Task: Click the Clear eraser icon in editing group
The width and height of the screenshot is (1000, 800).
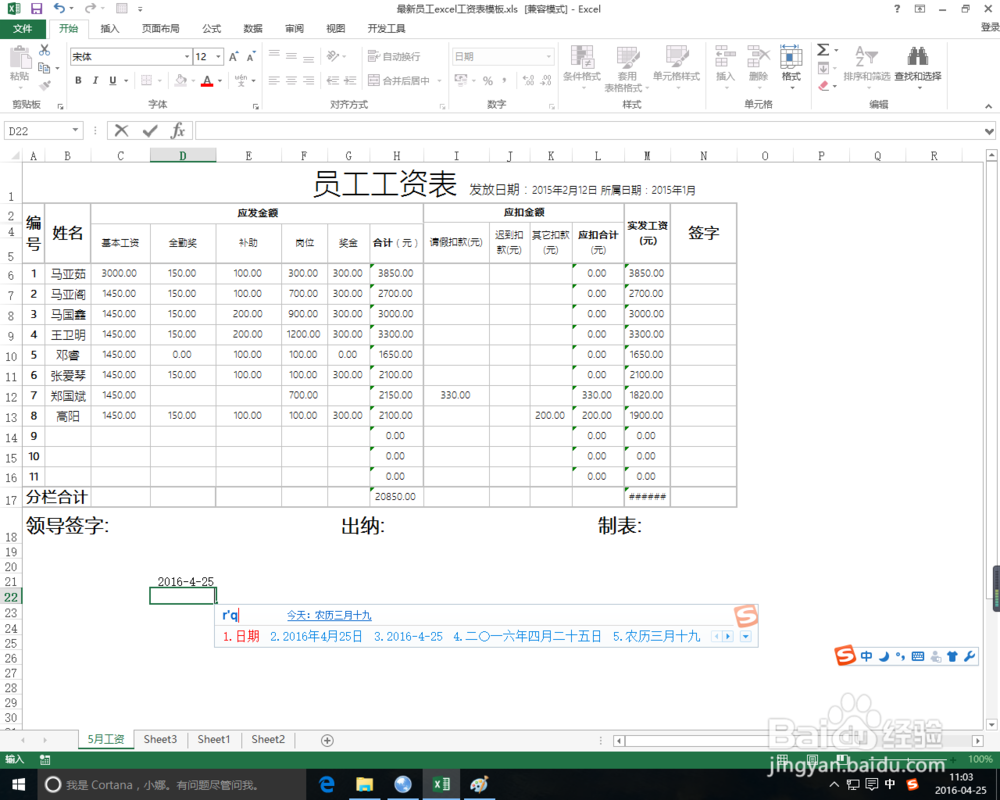Action: 823,85
